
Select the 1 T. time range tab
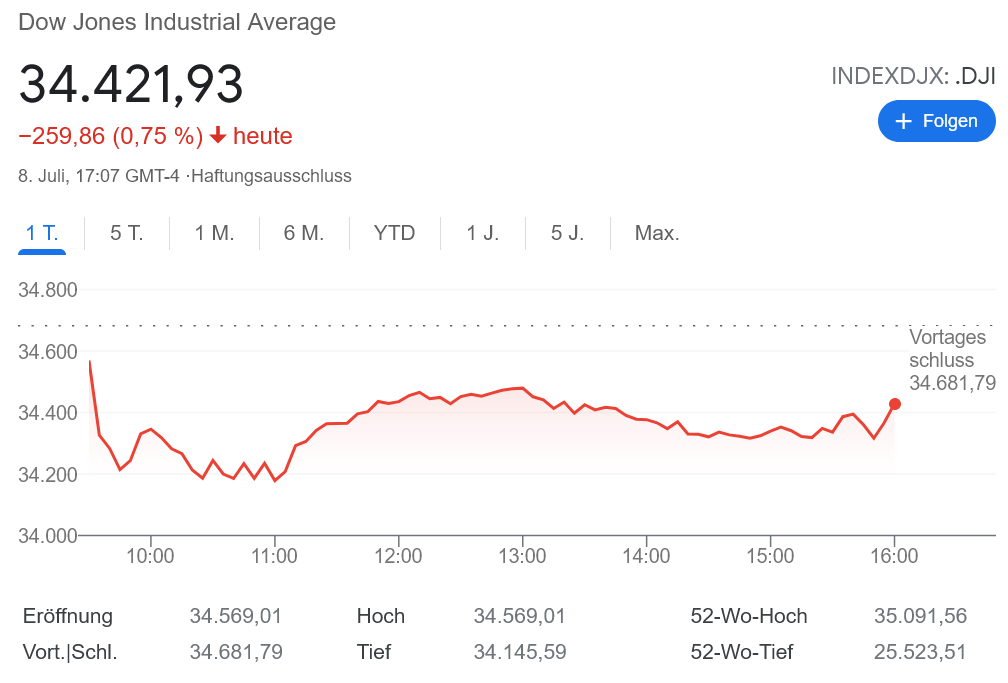tap(42, 233)
